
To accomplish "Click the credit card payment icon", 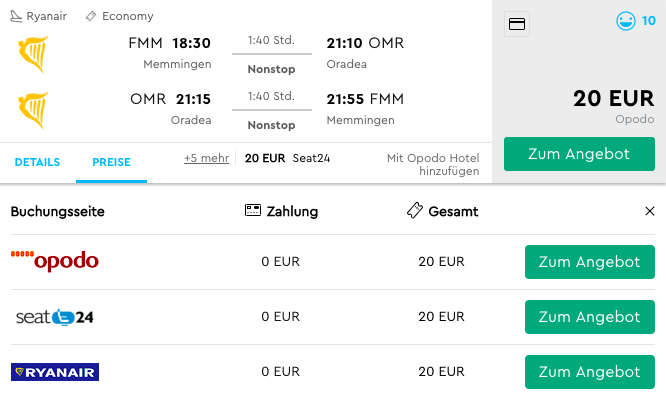I will pyautogui.click(x=516, y=24).
